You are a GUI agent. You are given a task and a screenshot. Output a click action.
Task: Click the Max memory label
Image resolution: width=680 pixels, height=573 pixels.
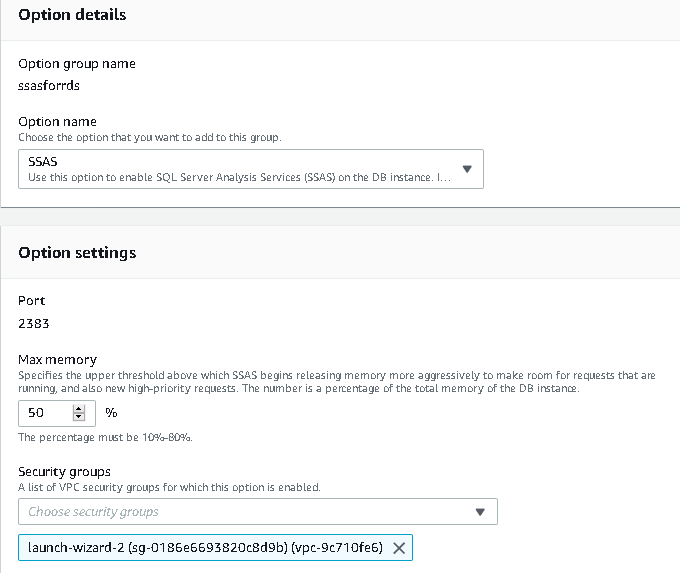(x=57, y=359)
